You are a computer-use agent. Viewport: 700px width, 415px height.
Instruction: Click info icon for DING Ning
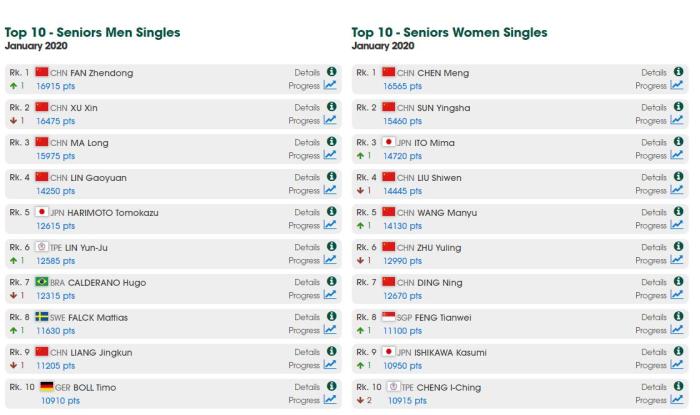678,281
